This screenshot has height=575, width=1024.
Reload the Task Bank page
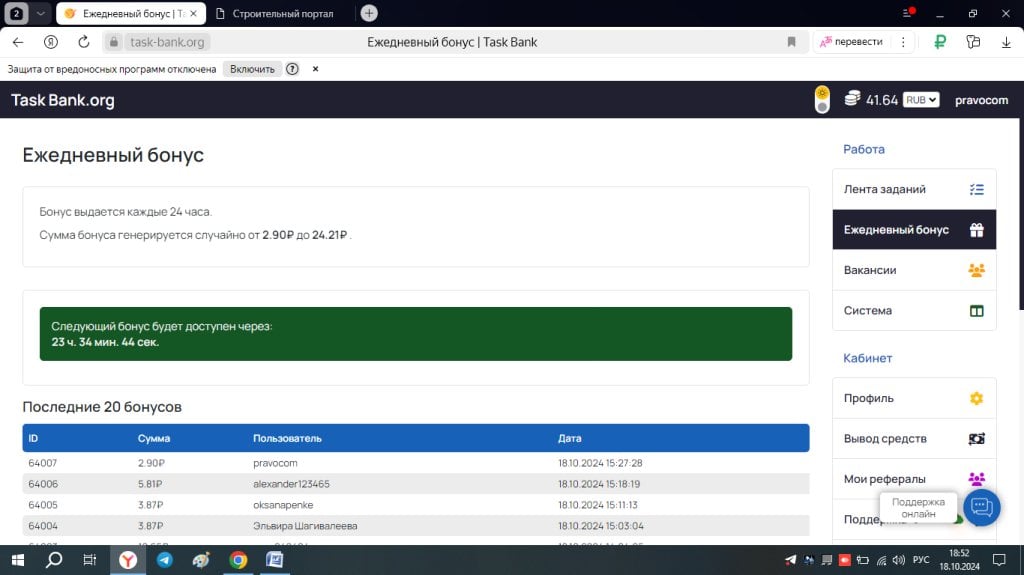coord(84,42)
